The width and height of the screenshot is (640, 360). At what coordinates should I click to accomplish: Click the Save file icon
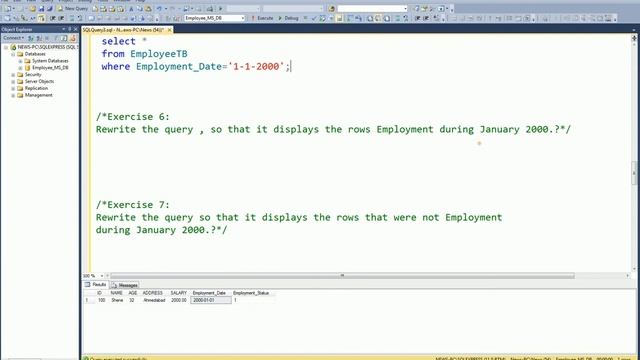click(41, 9)
